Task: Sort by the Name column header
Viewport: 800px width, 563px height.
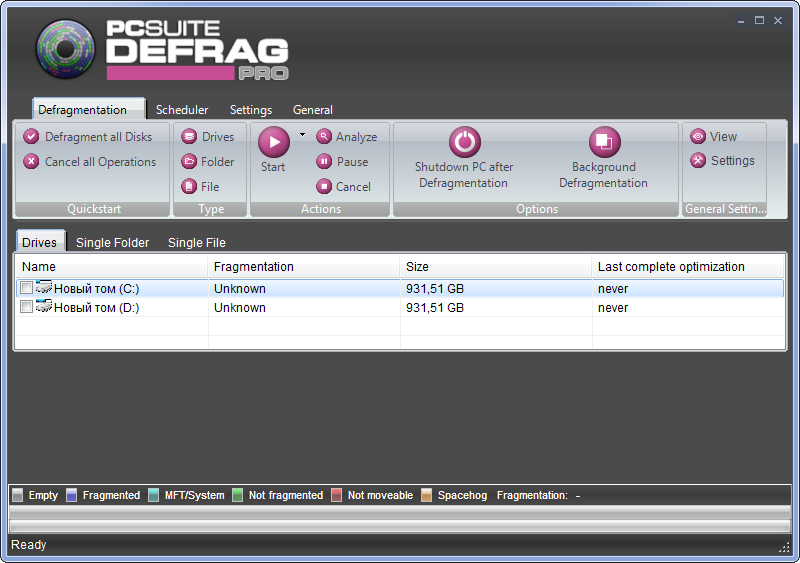Action: coord(112,266)
